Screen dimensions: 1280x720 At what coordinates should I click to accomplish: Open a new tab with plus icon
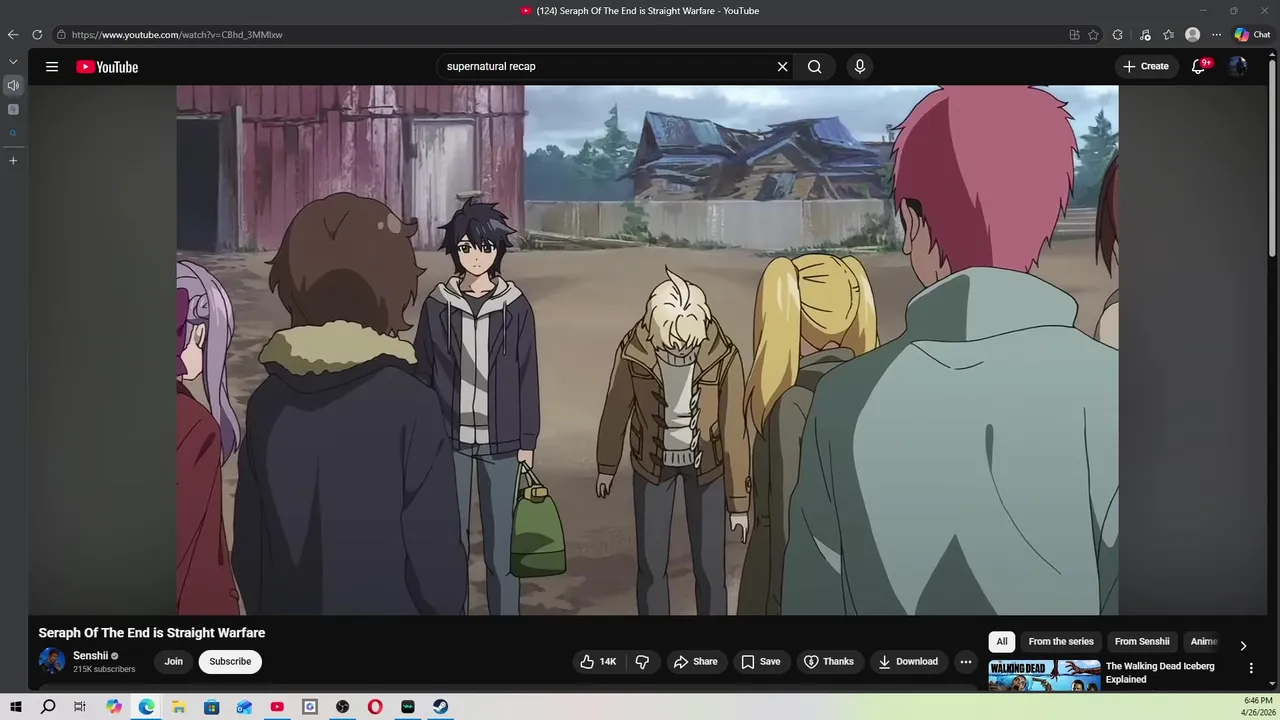[13, 160]
